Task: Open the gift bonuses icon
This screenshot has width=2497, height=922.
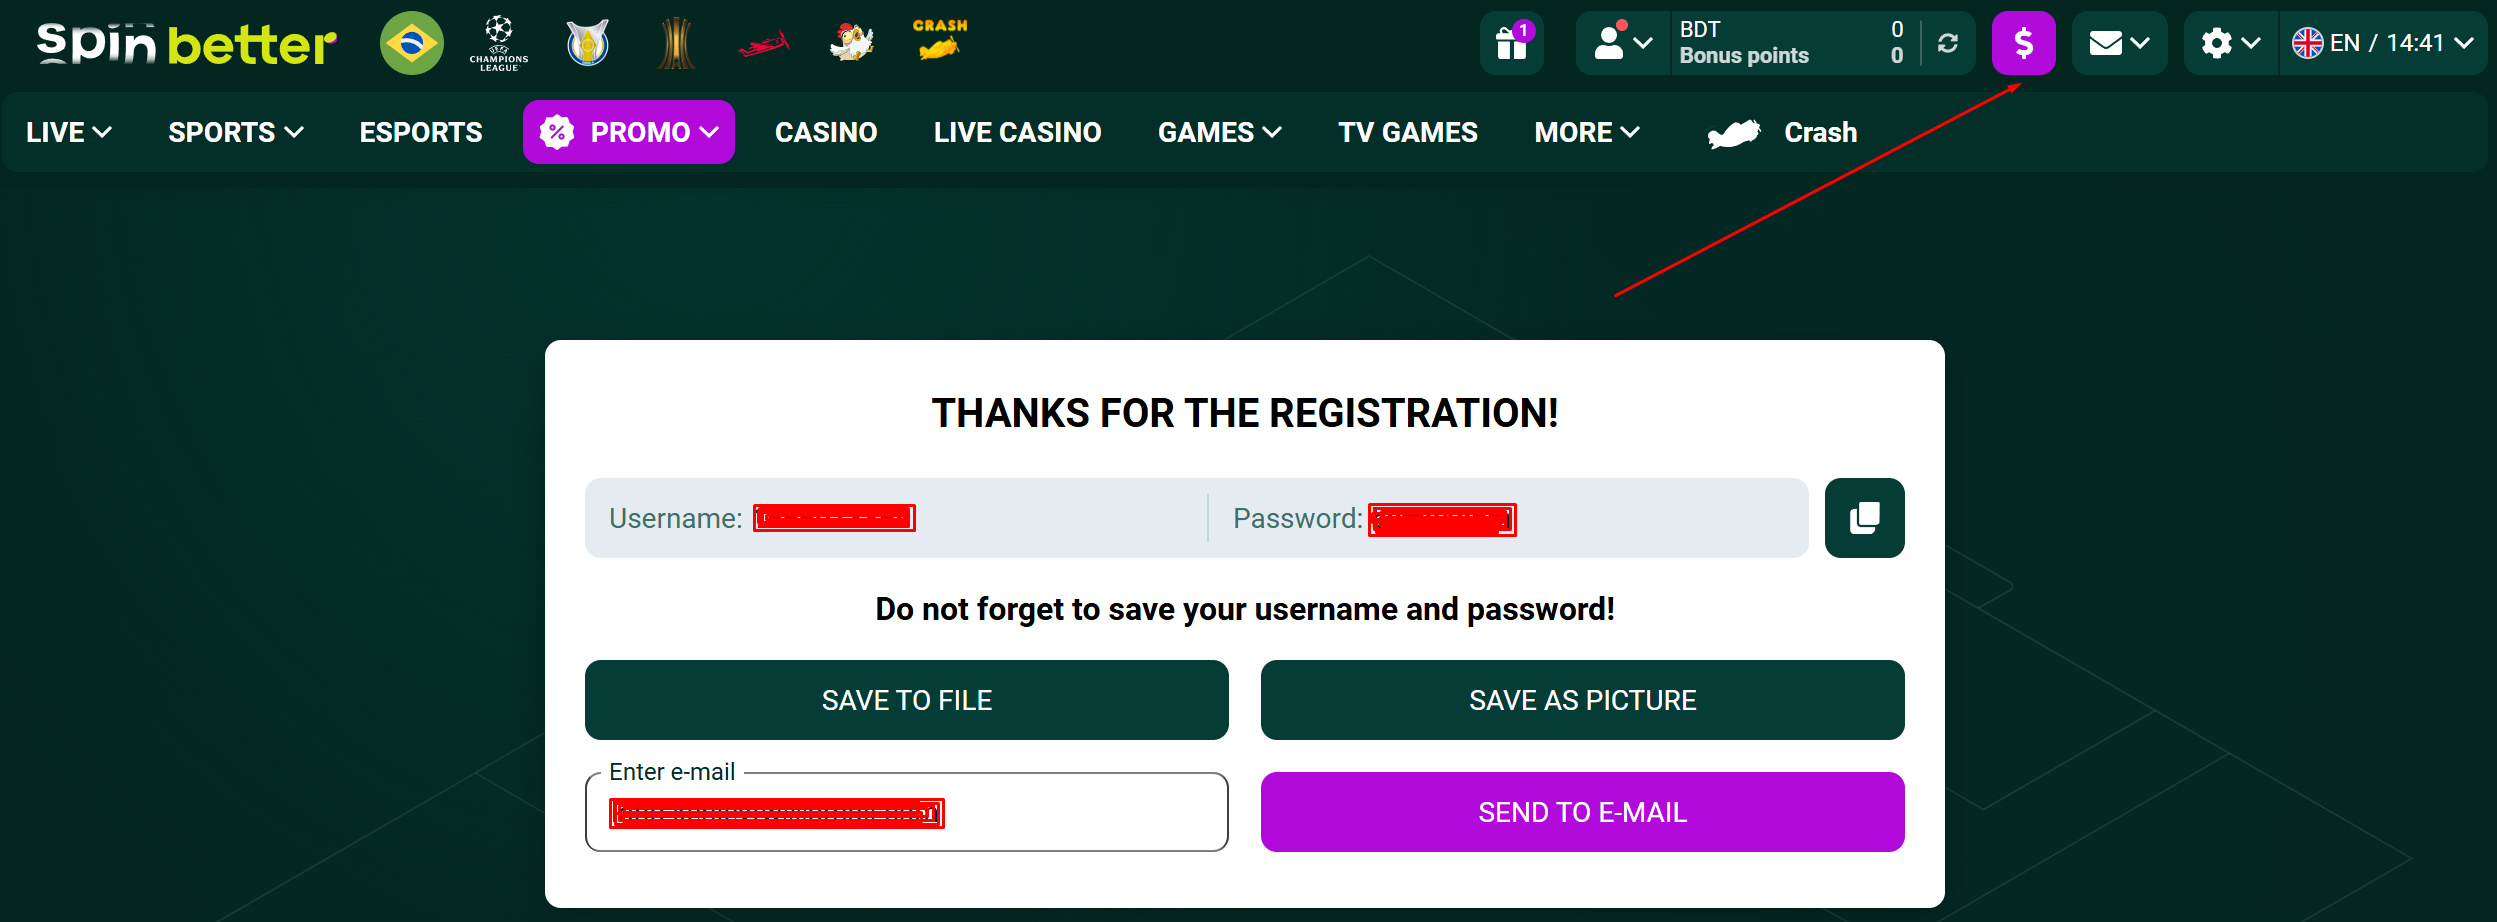Action: tap(1511, 43)
